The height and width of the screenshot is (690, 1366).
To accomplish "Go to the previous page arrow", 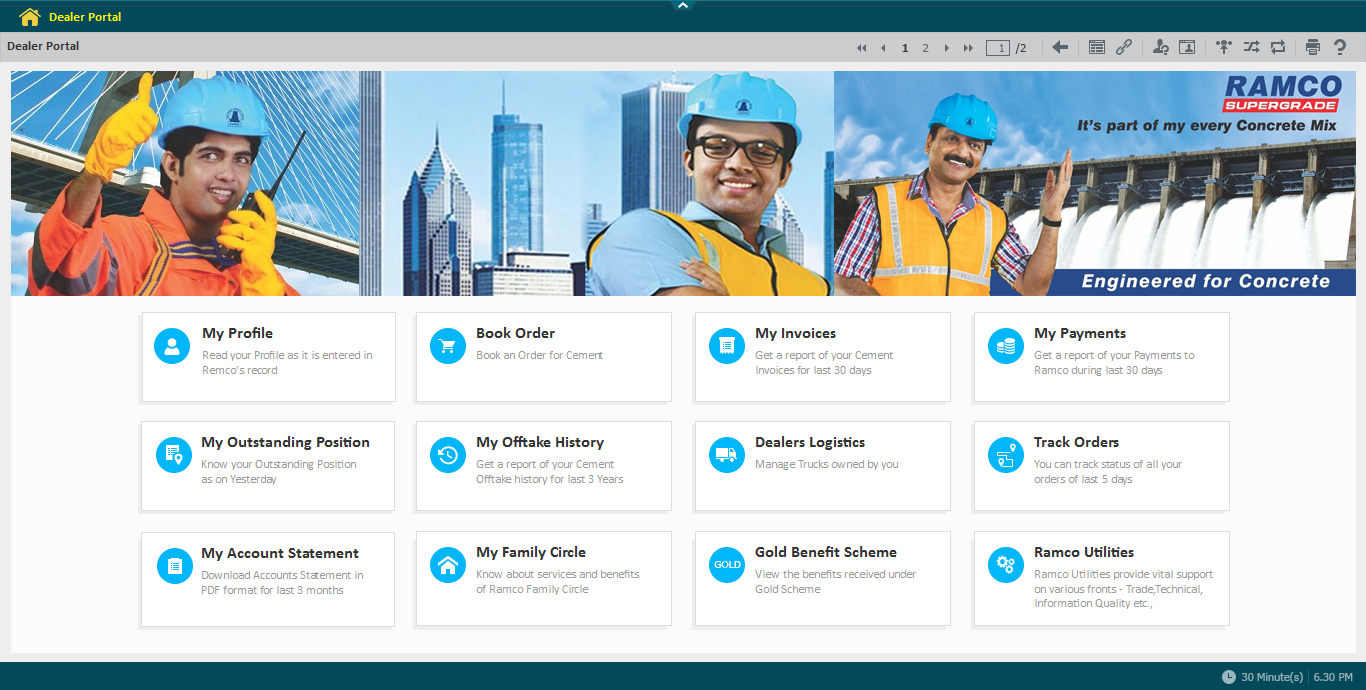I will pos(883,48).
